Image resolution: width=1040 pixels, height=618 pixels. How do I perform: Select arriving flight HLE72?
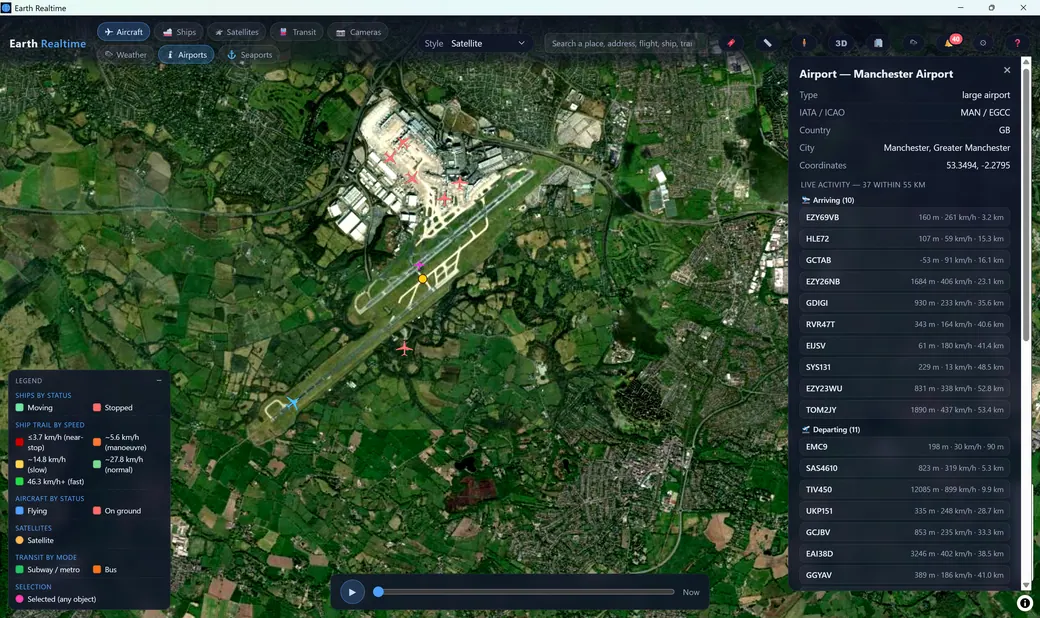[x=905, y=239]
